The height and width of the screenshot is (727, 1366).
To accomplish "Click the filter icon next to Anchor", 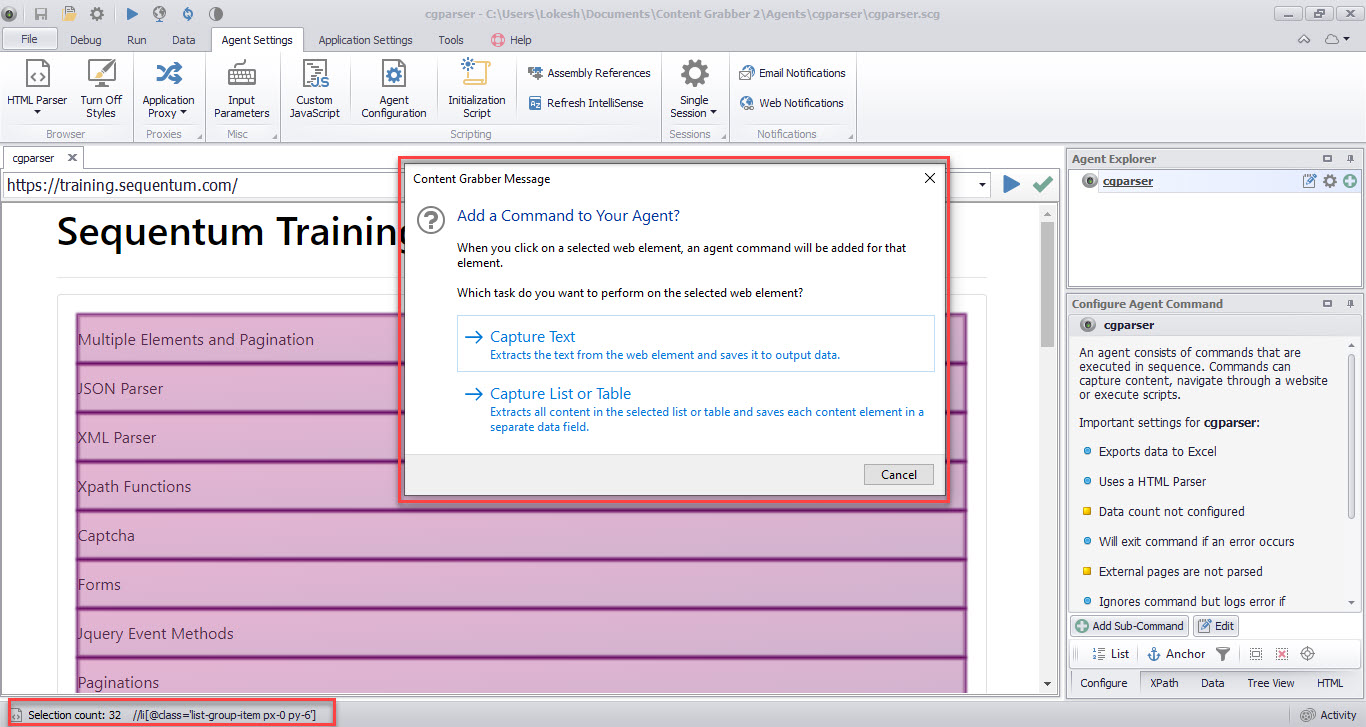I will coord(1222,653).
